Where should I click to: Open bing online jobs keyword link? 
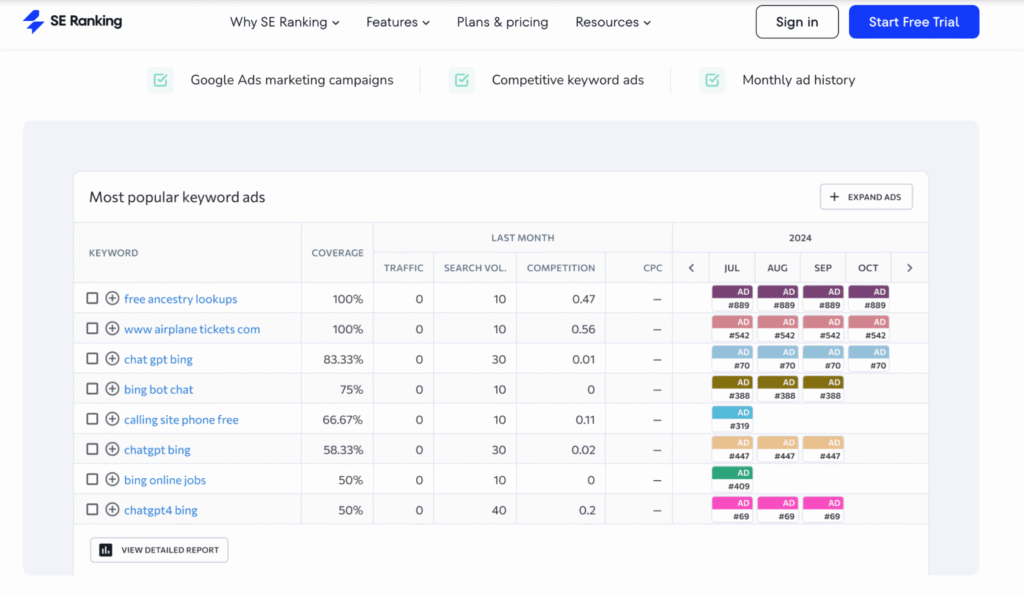tap(165, 480)
